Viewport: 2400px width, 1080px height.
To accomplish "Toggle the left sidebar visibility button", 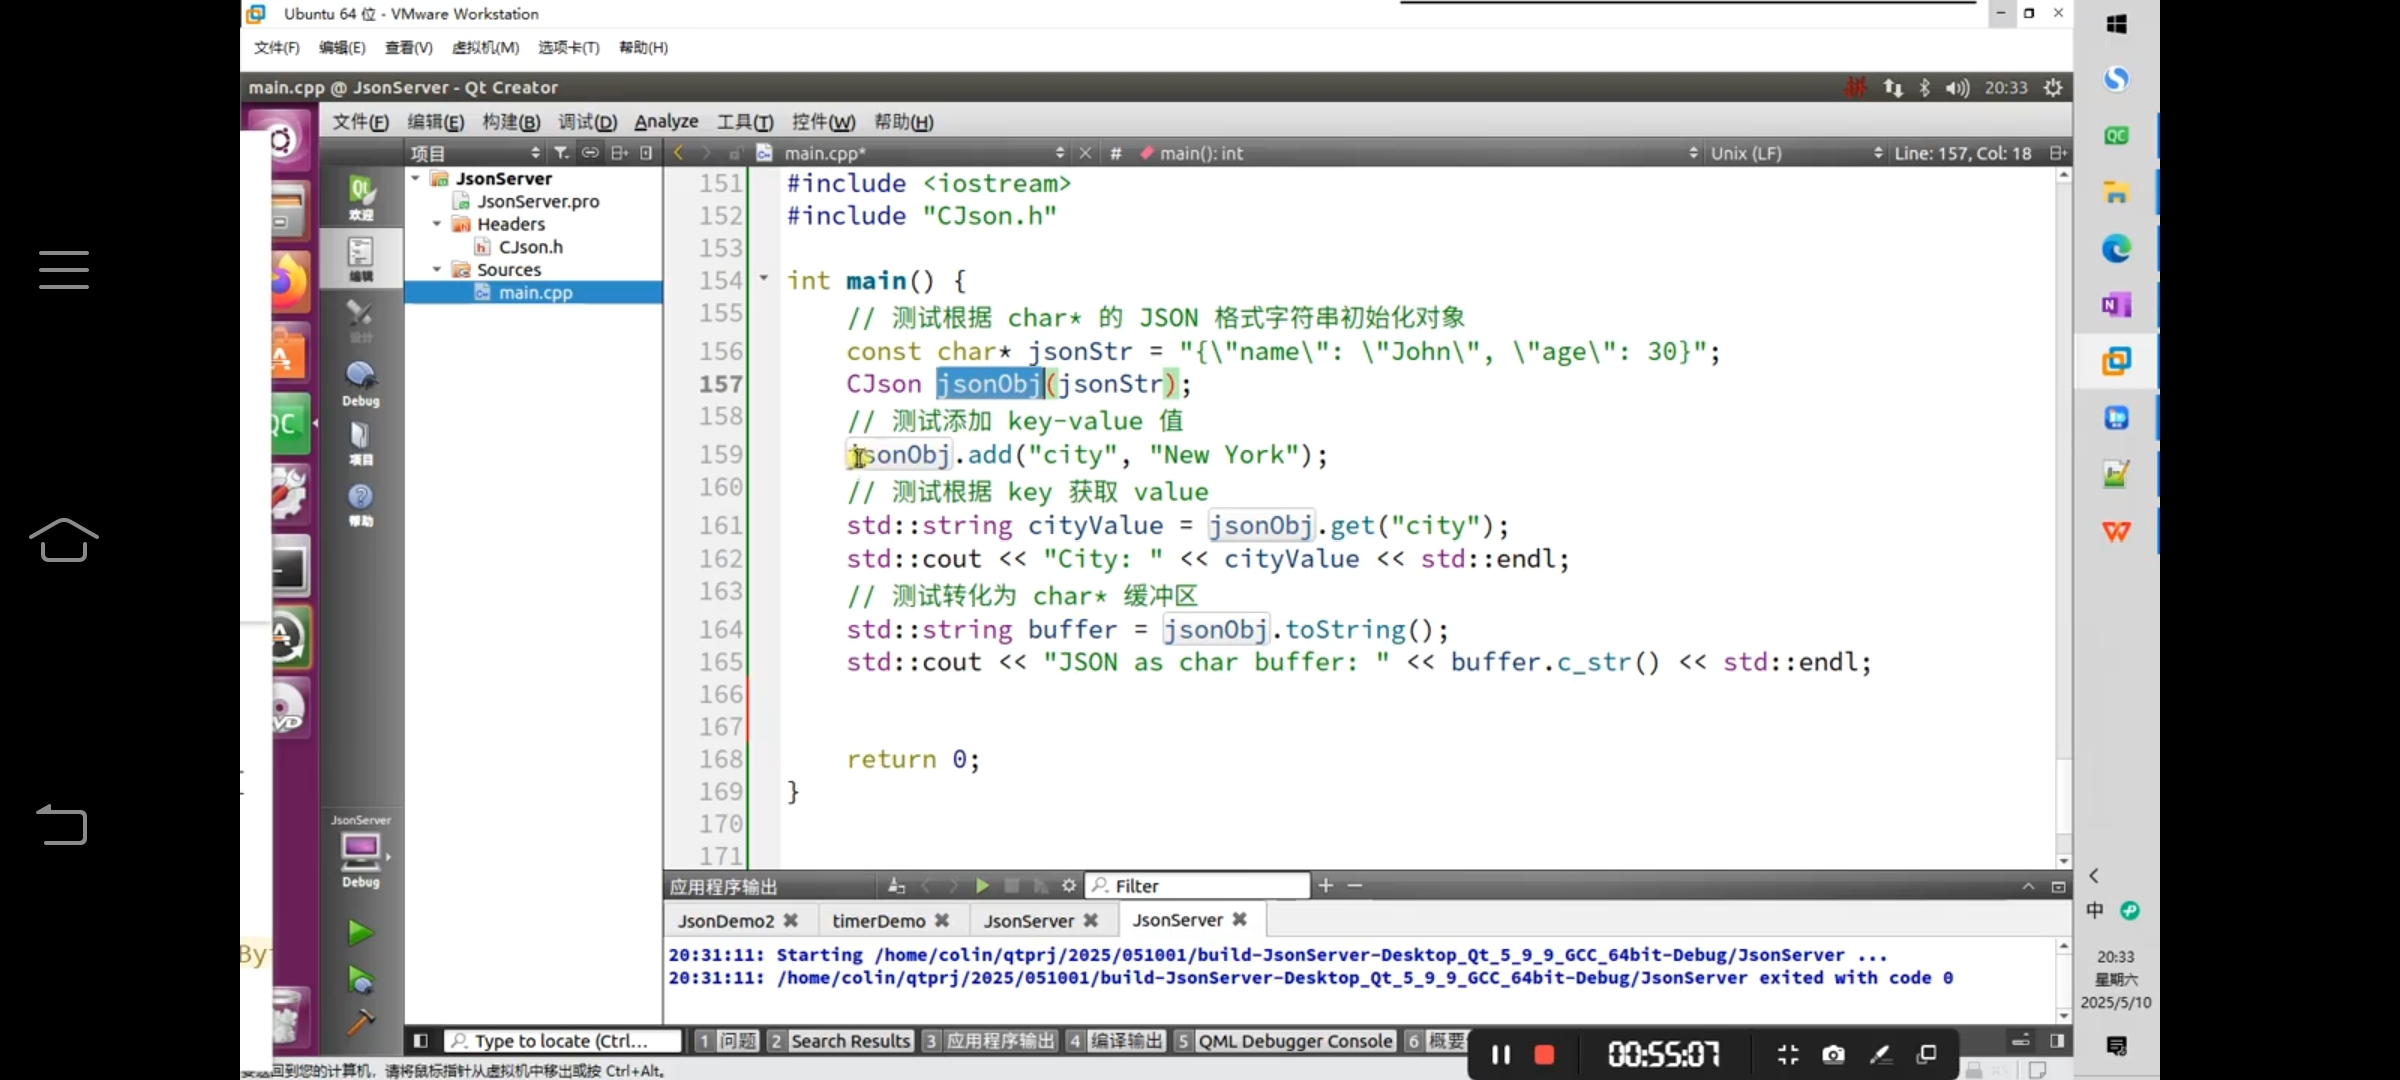I will pyautogui.click(x=421, y=1041).
